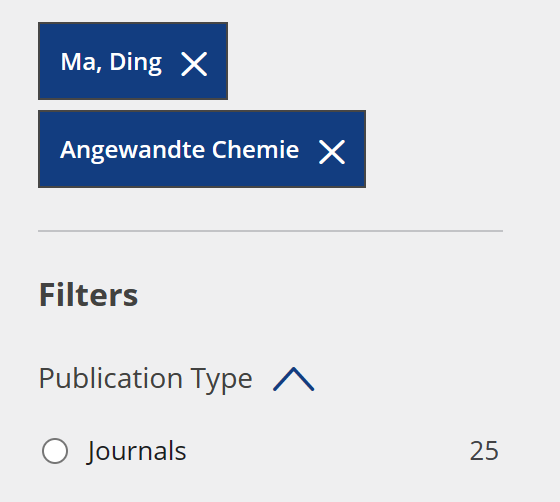Clear the Angewandte Chemie source filter
The width and height of the screenshot is (560, 502).
pos(332,152)
